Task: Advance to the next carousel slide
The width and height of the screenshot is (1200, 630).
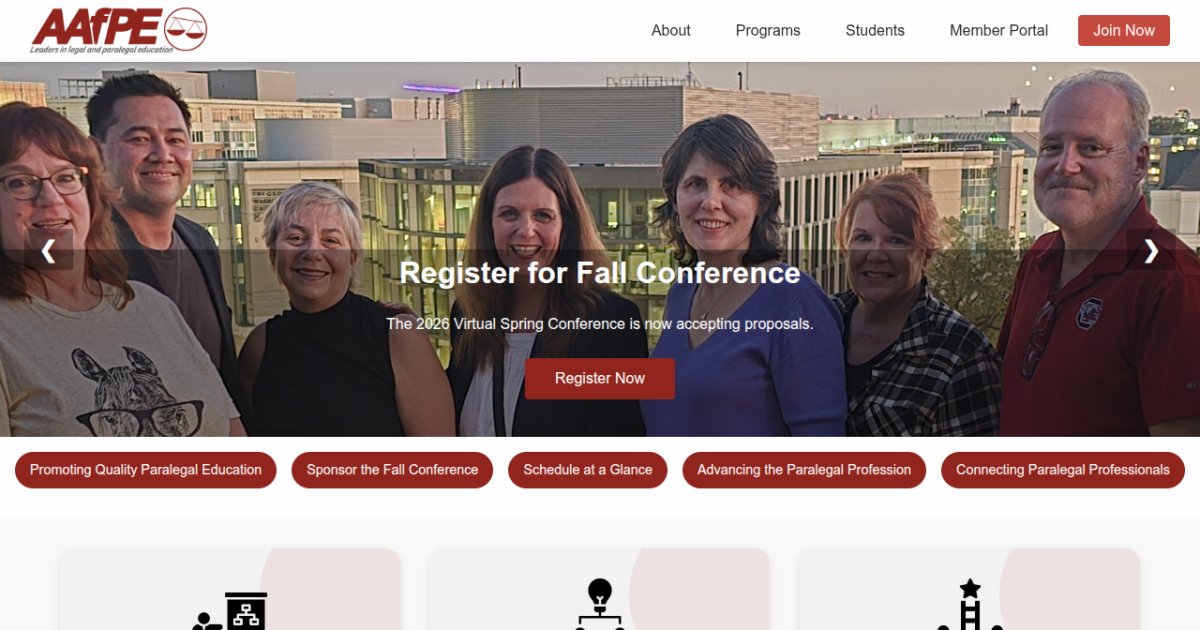Action: [1151, 250]
